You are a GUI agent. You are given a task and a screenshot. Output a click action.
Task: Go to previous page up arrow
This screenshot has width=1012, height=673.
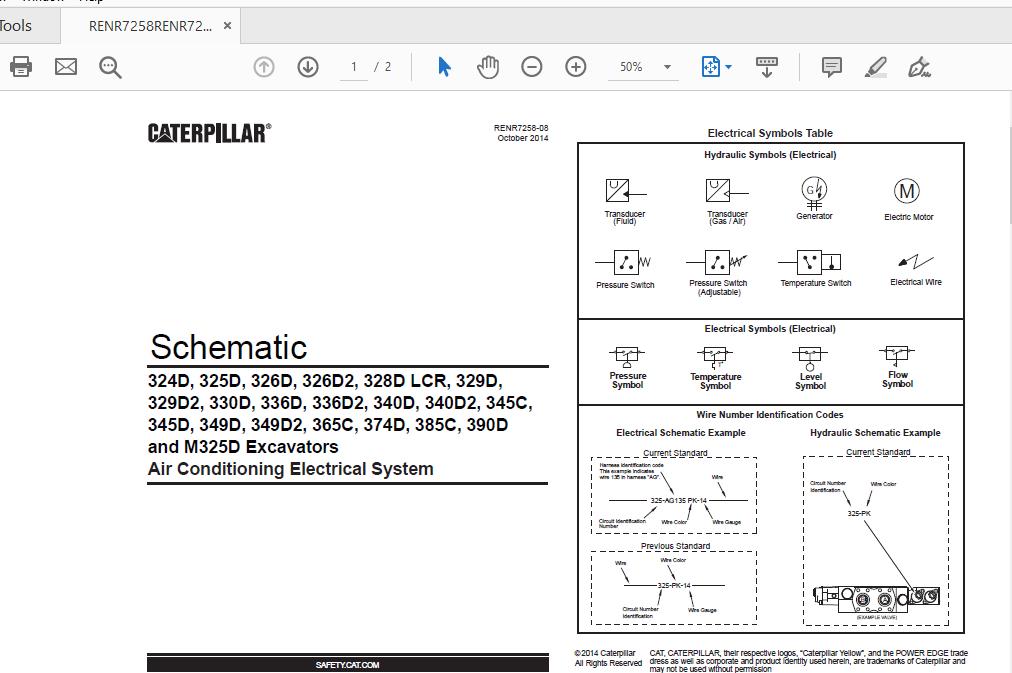pos(263,66)
